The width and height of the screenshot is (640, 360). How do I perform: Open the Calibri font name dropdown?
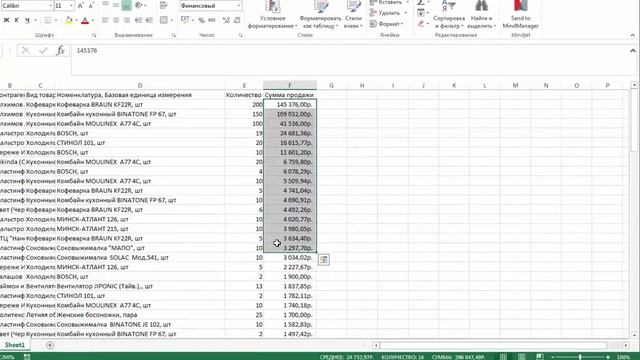(51, 6)
